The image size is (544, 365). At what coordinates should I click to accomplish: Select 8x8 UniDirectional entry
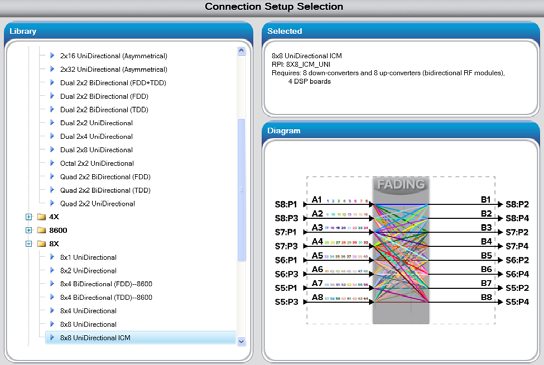[x=88, y=324]
